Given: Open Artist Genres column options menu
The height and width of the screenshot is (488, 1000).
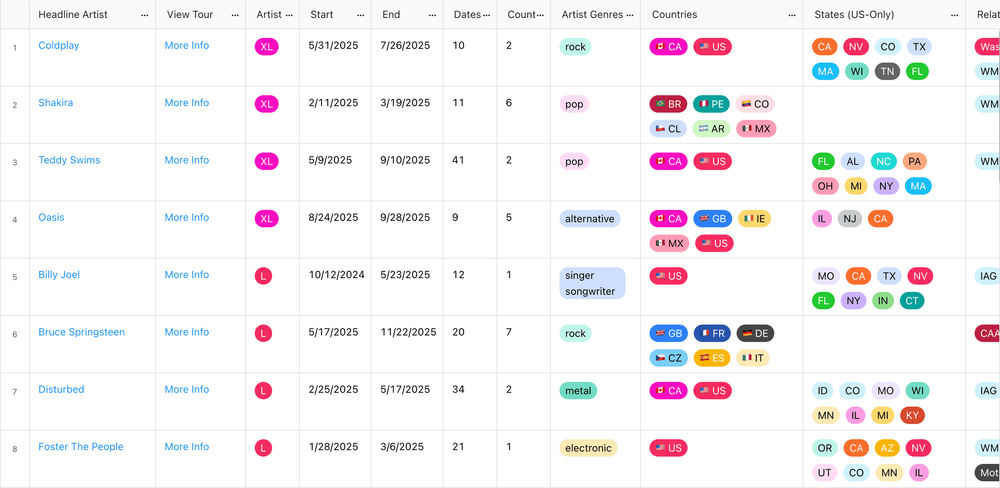Looking at the screenshot, I should 630,15.
